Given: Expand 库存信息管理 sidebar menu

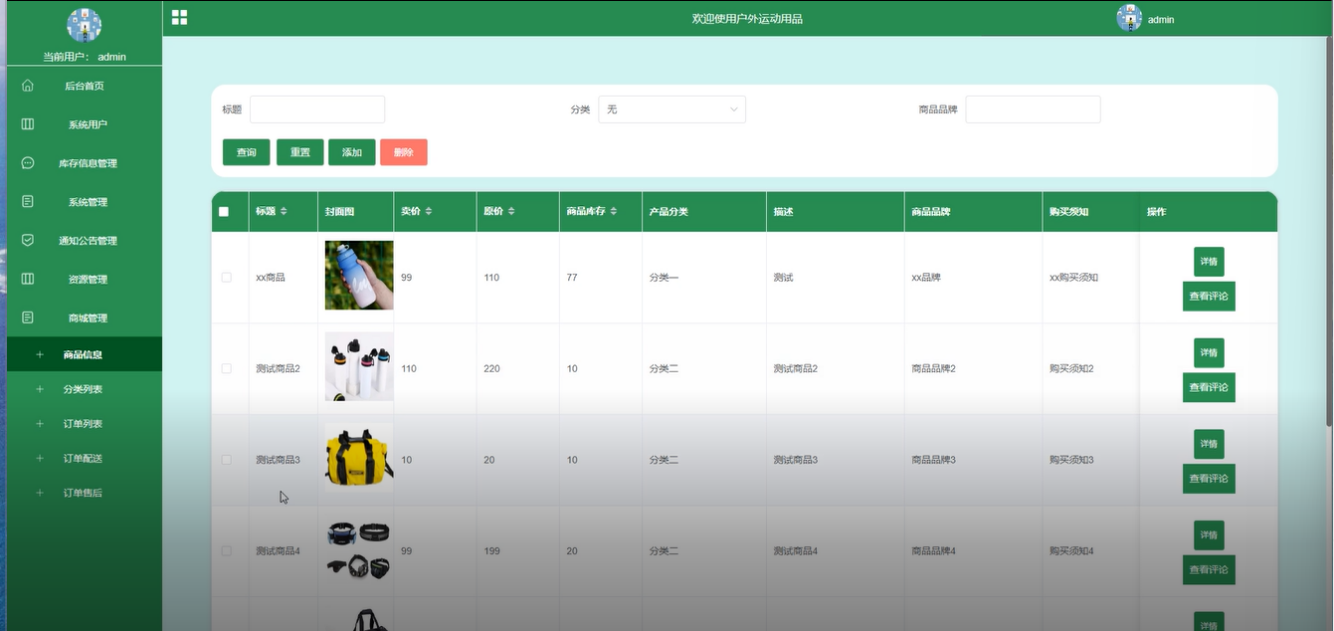Looking at the screenshot, I should pos(84,163).
